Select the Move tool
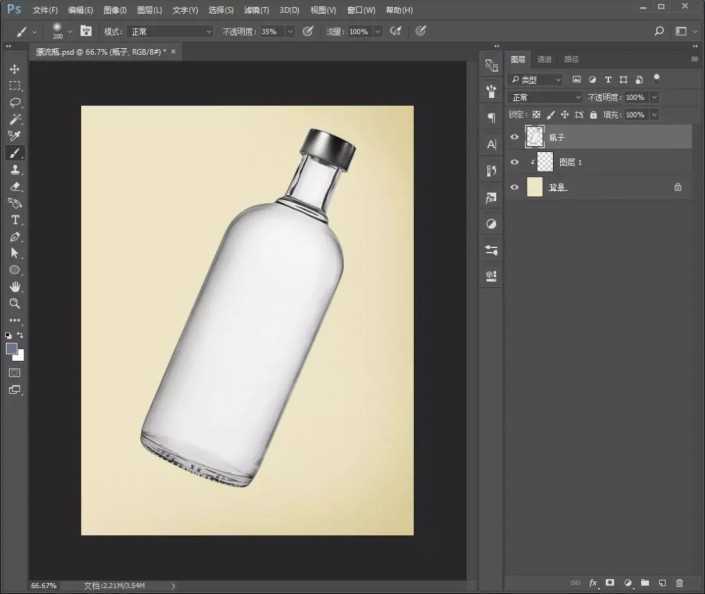Image resolution: width=705 pixels, height=594 pixels. 15,69
